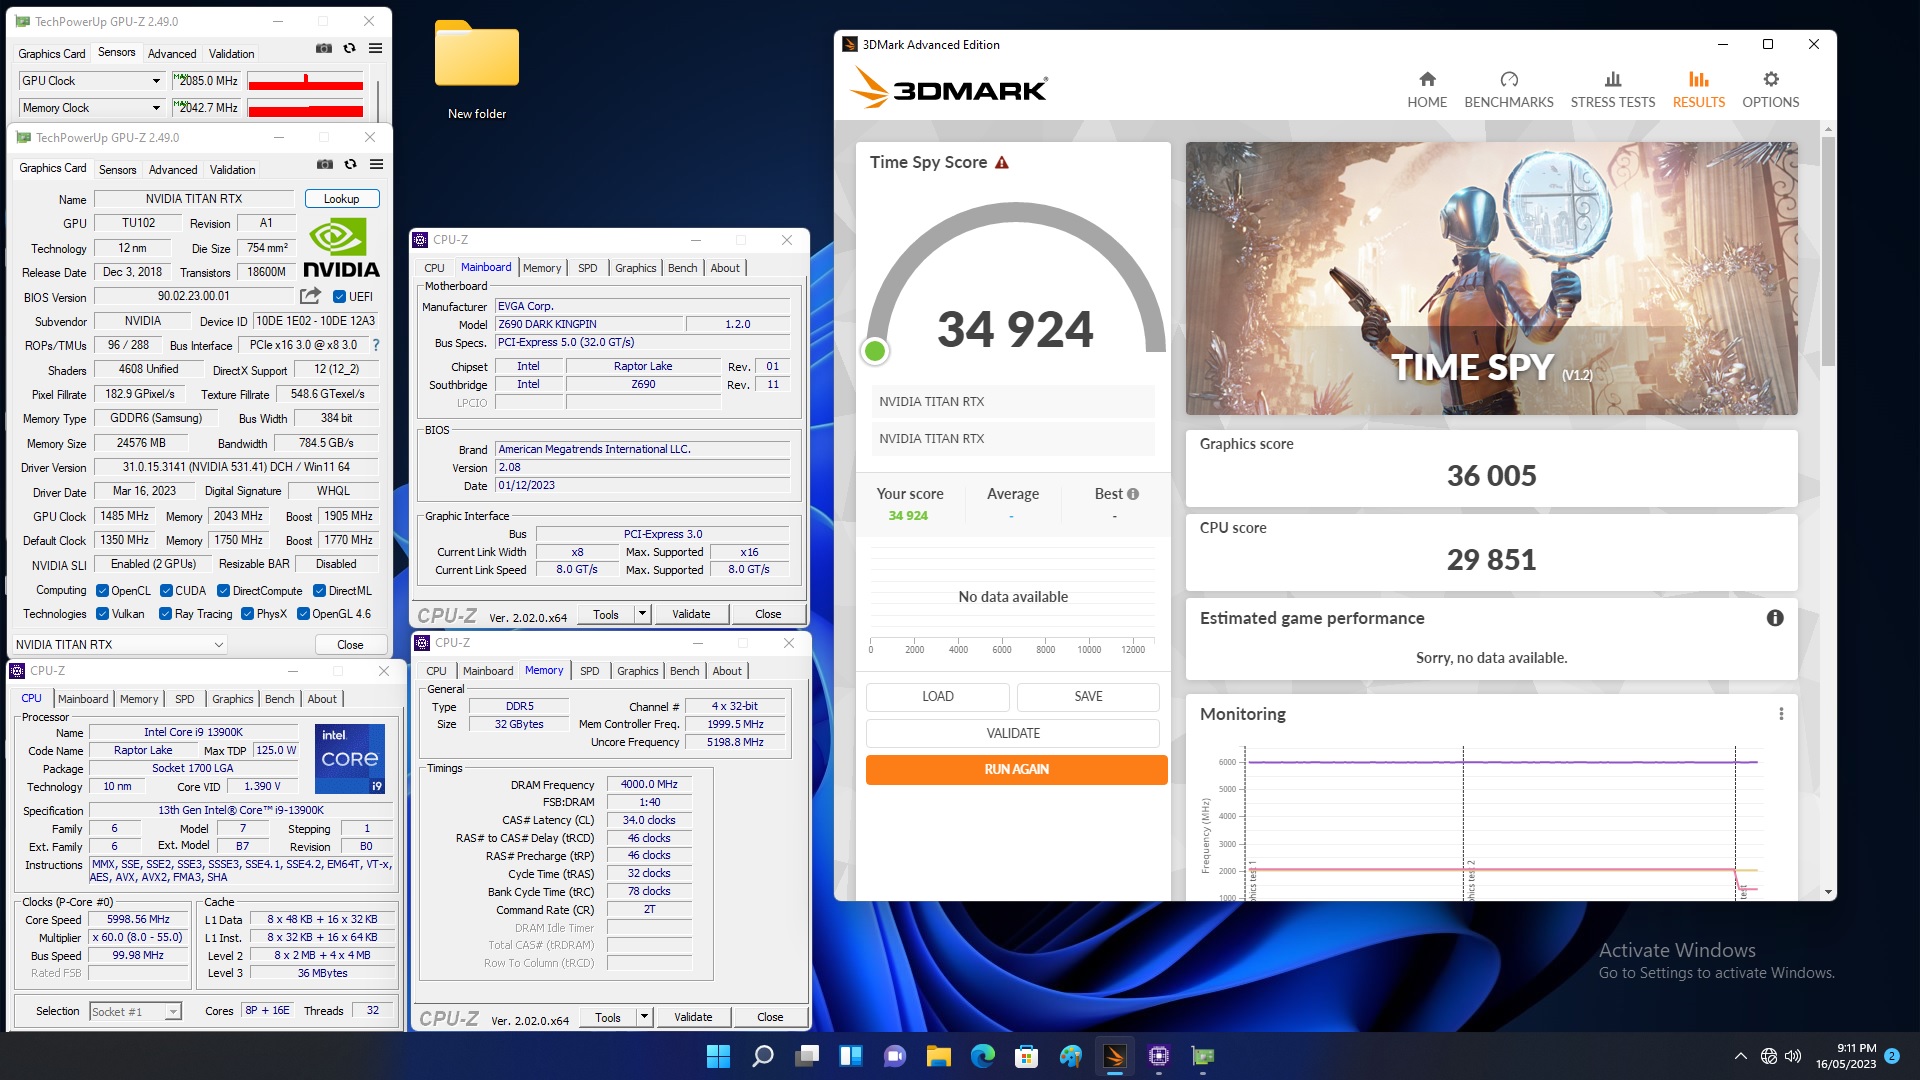
Task: Open GPU Clock sensor dropdown
Action: coord(156,81)
